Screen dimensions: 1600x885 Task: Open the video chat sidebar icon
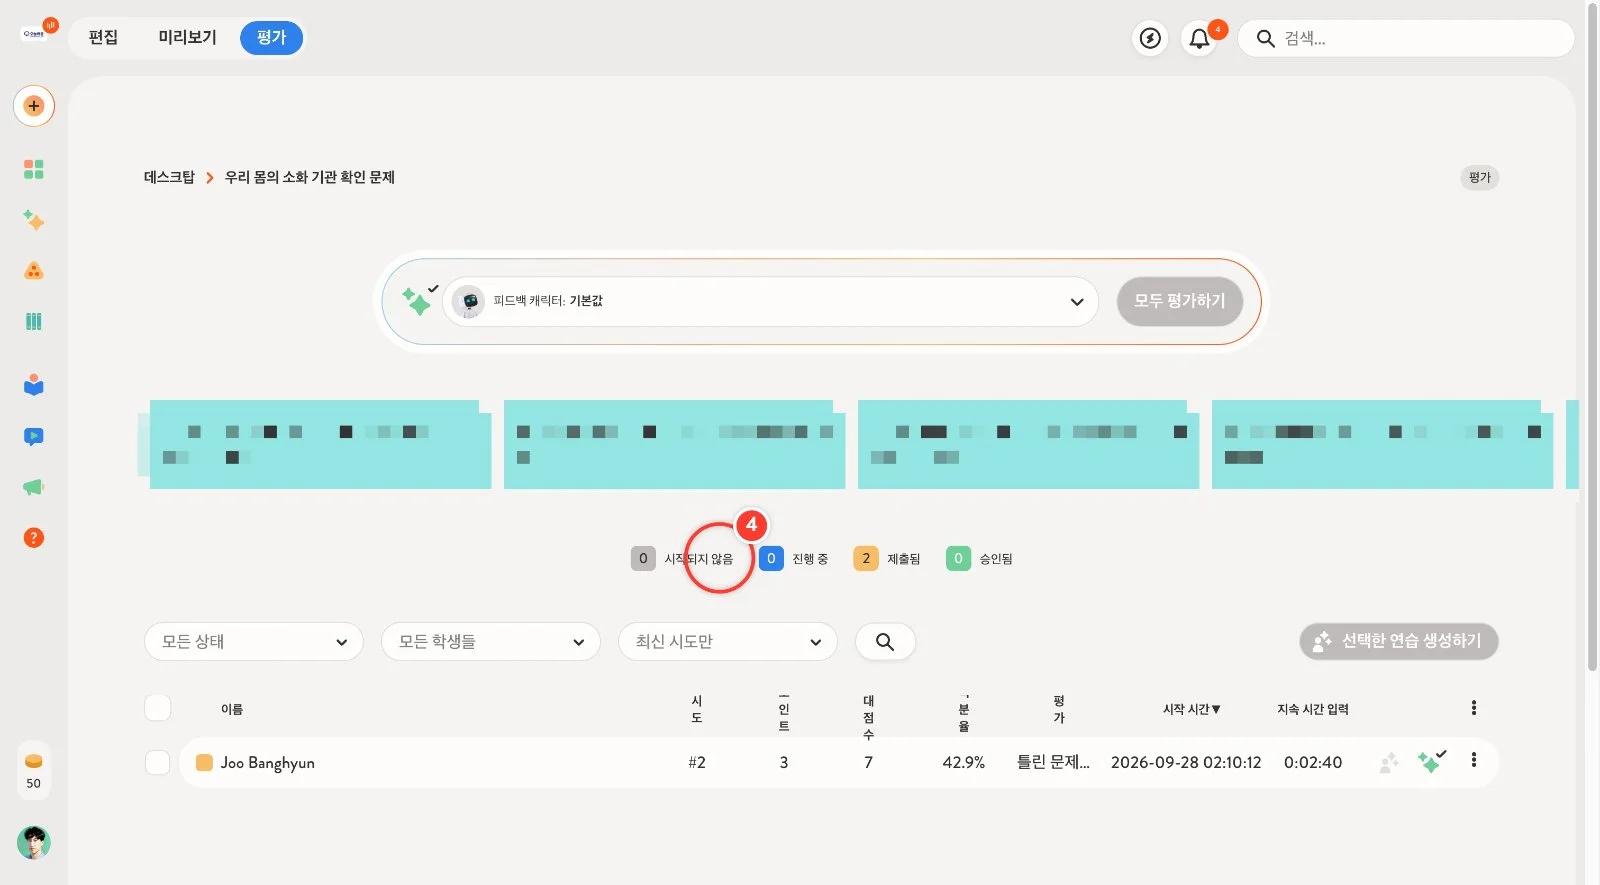coord(34,436)
